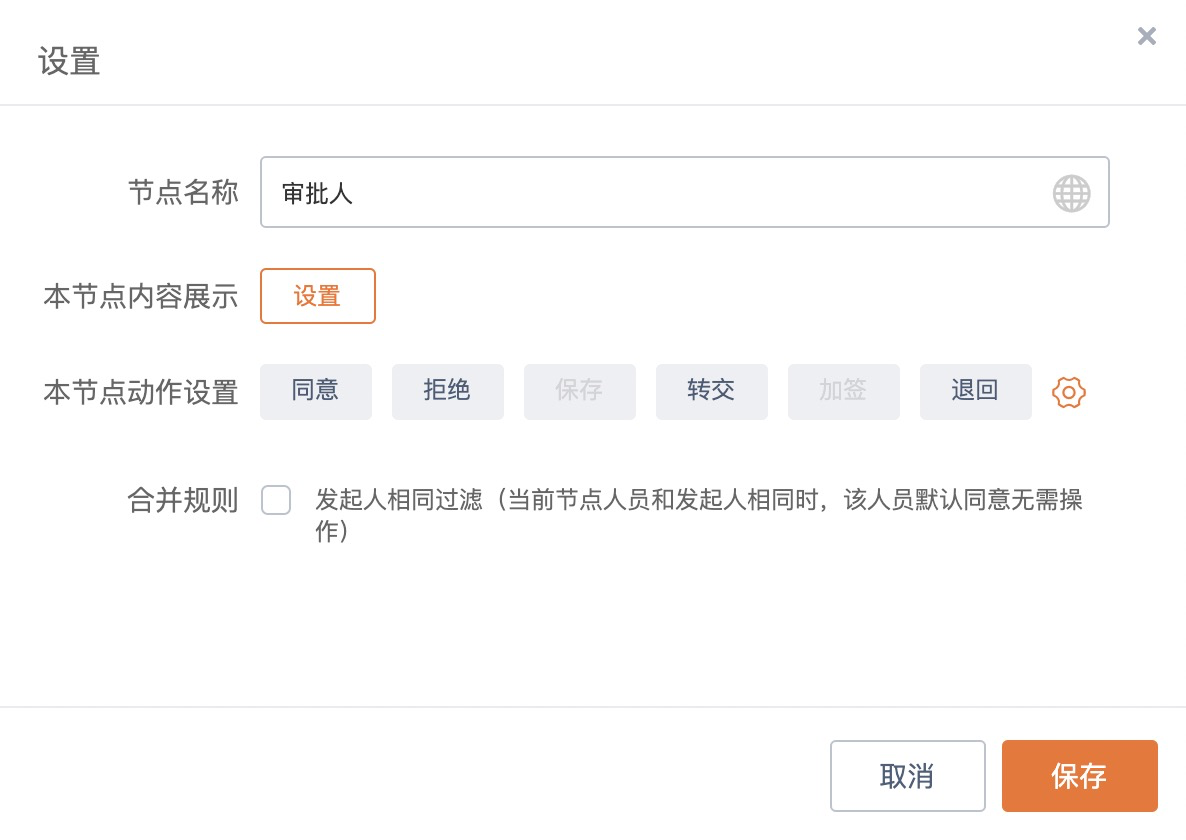Close the 设置 dialog with the X icon
Viewport: 1186px width, 840px height.
pos(1147,37)
